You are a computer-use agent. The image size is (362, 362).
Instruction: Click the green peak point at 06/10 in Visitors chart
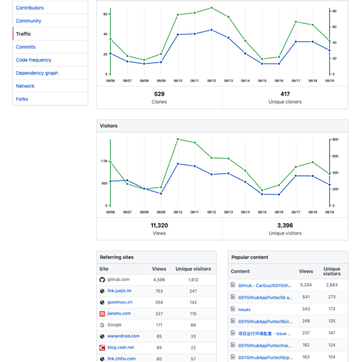tap(178, 139)
